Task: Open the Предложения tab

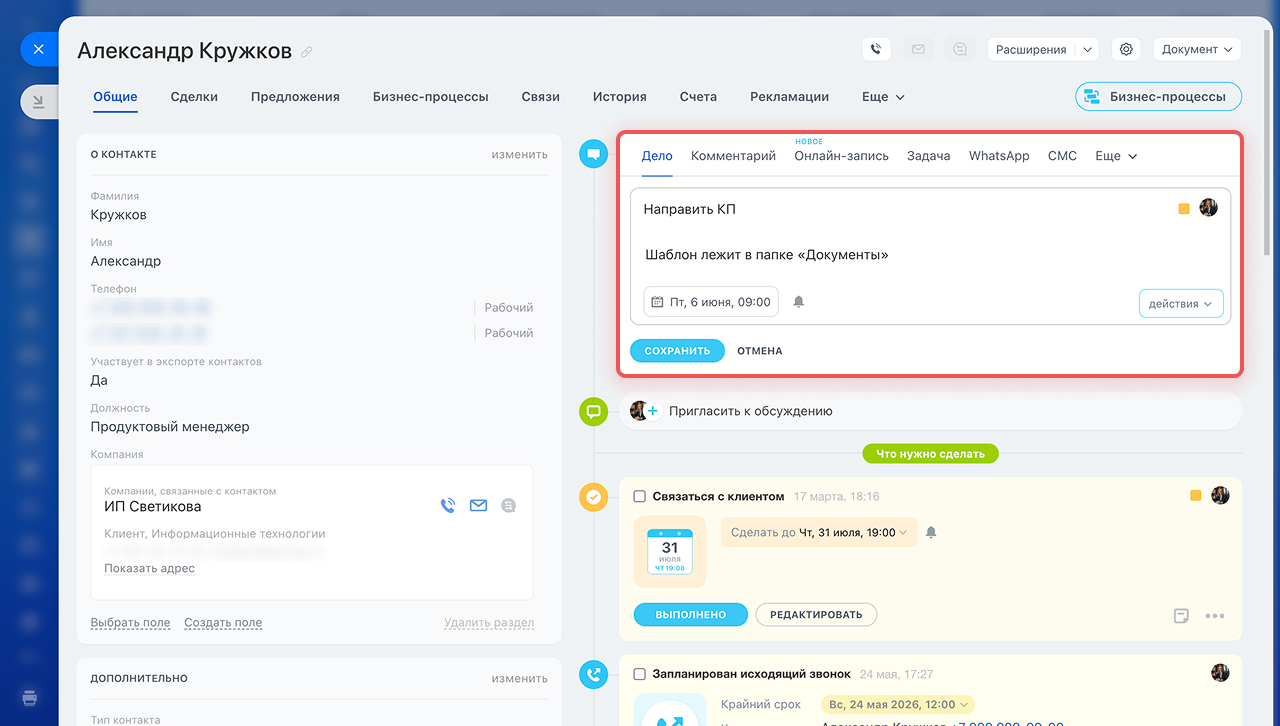Action: tap(295, 97)
